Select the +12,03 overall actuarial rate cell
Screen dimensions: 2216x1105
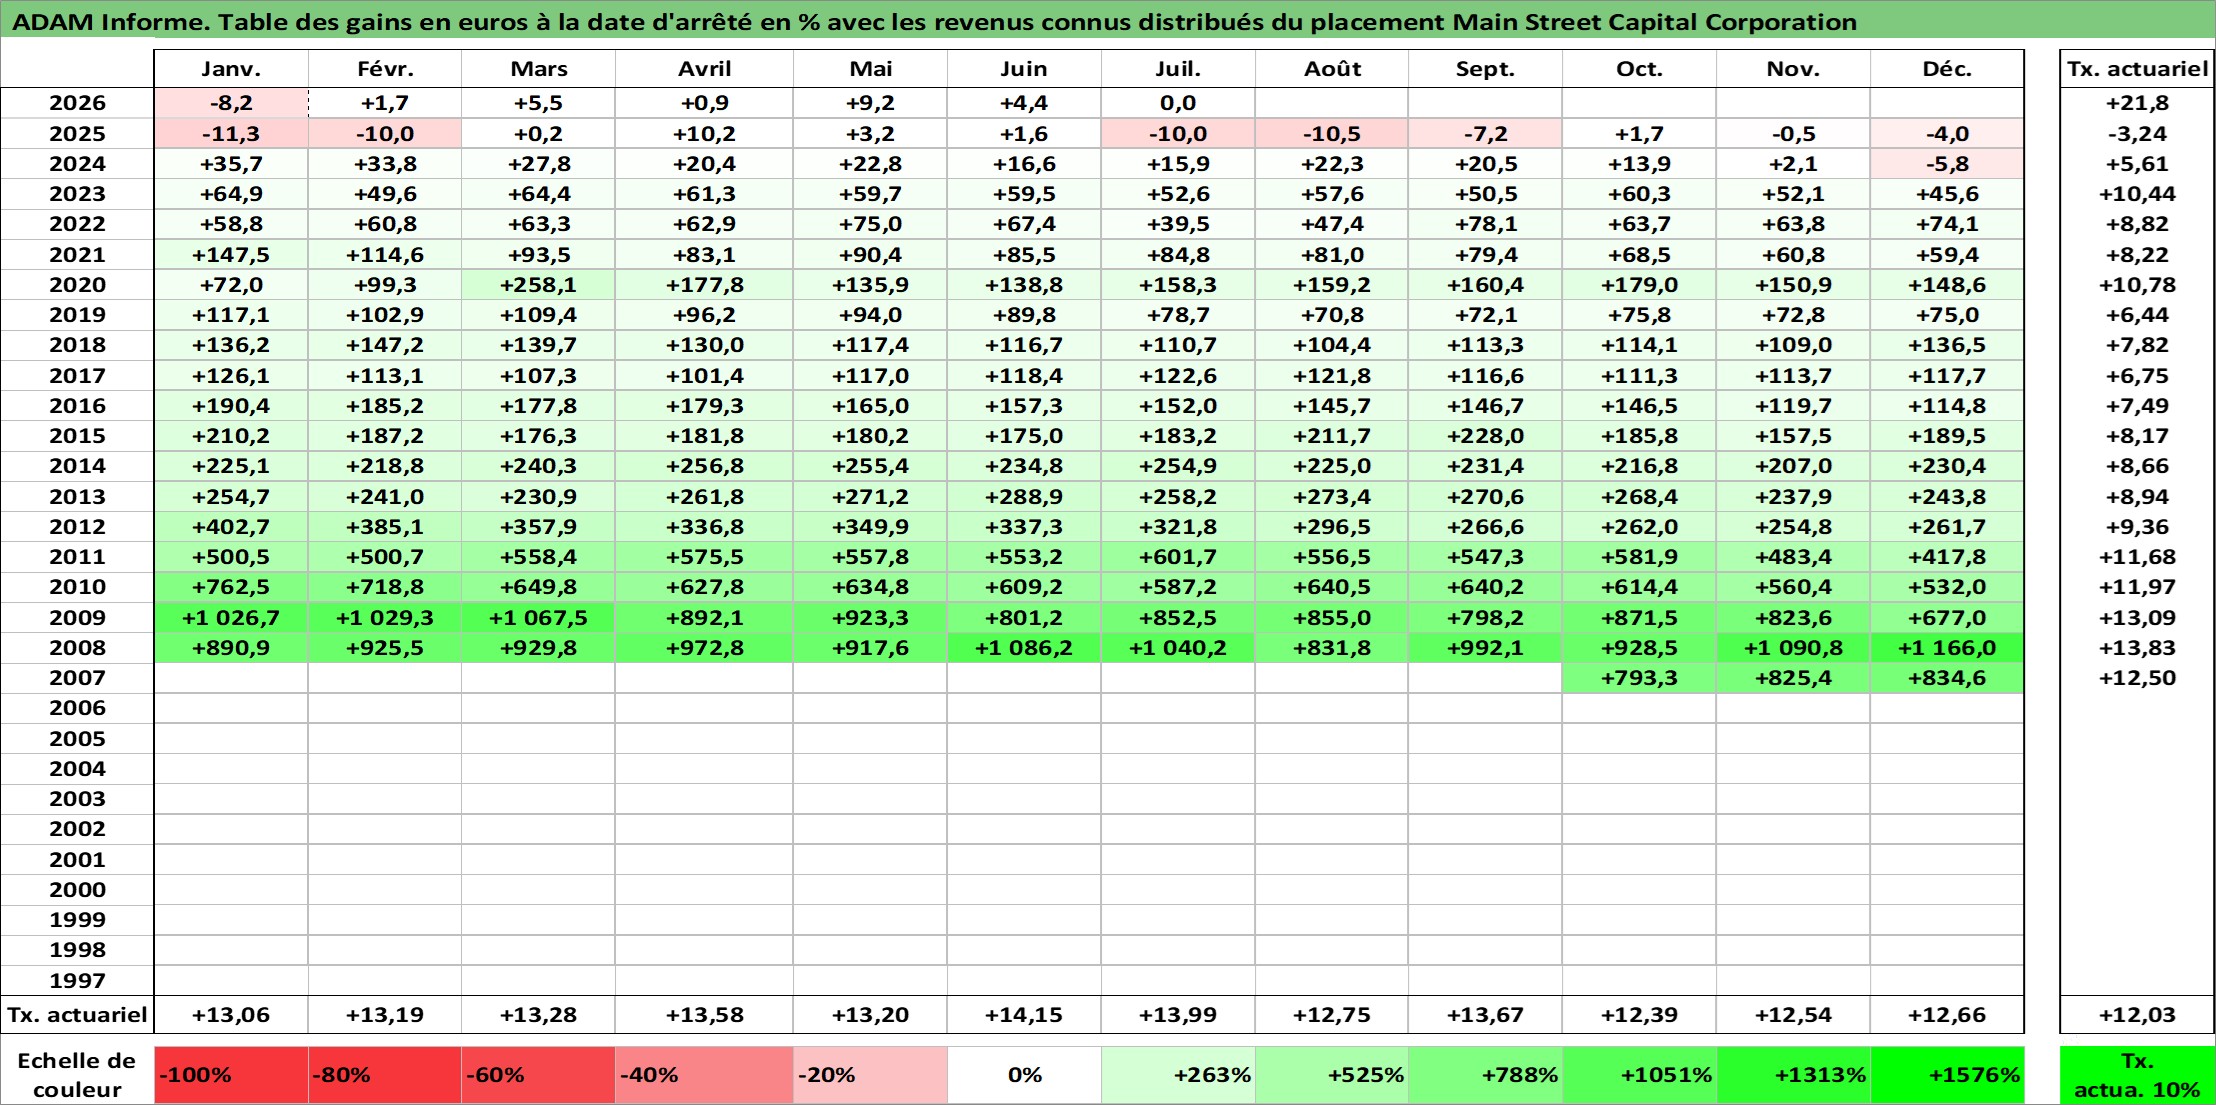(x=2137, y=1015)
